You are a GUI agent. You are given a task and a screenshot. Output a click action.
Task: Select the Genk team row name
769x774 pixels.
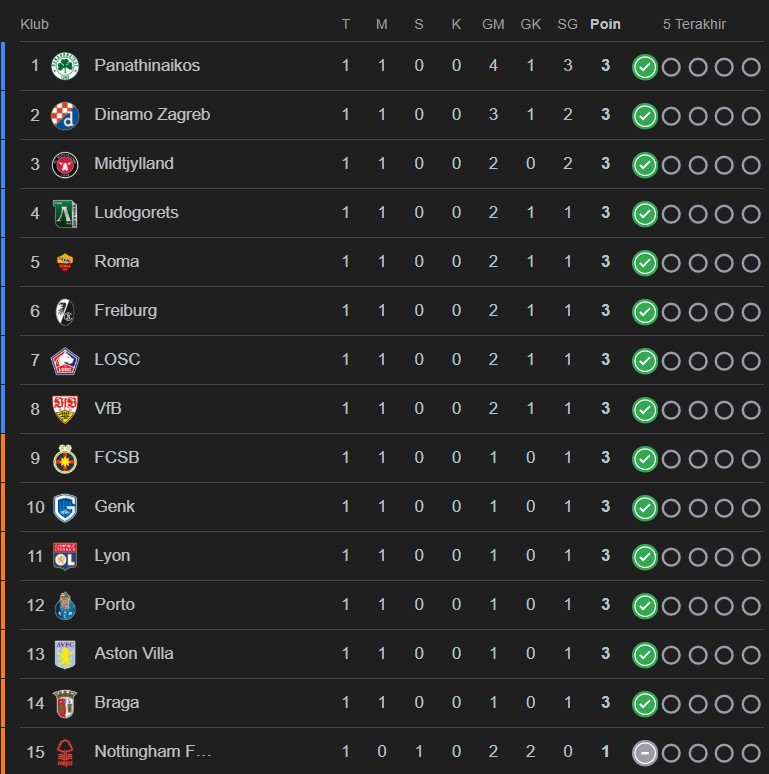114,507
